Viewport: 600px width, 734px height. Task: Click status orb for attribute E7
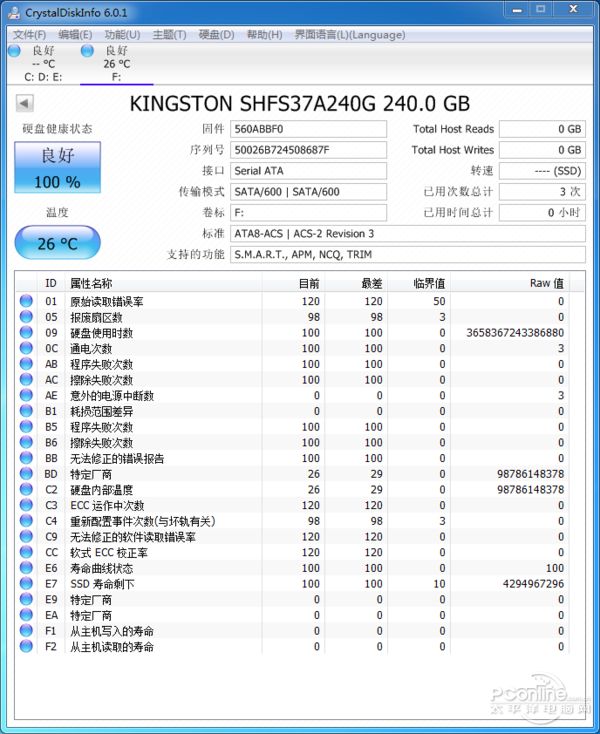point(26,583)
